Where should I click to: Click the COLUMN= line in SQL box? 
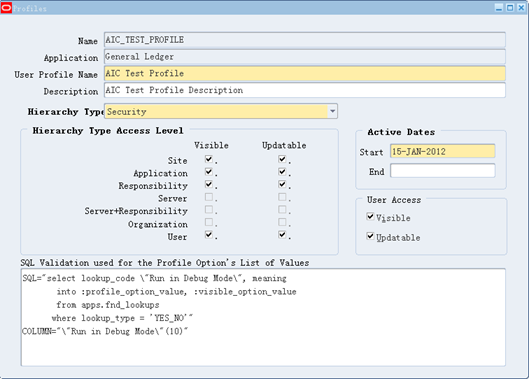[105, 331]
